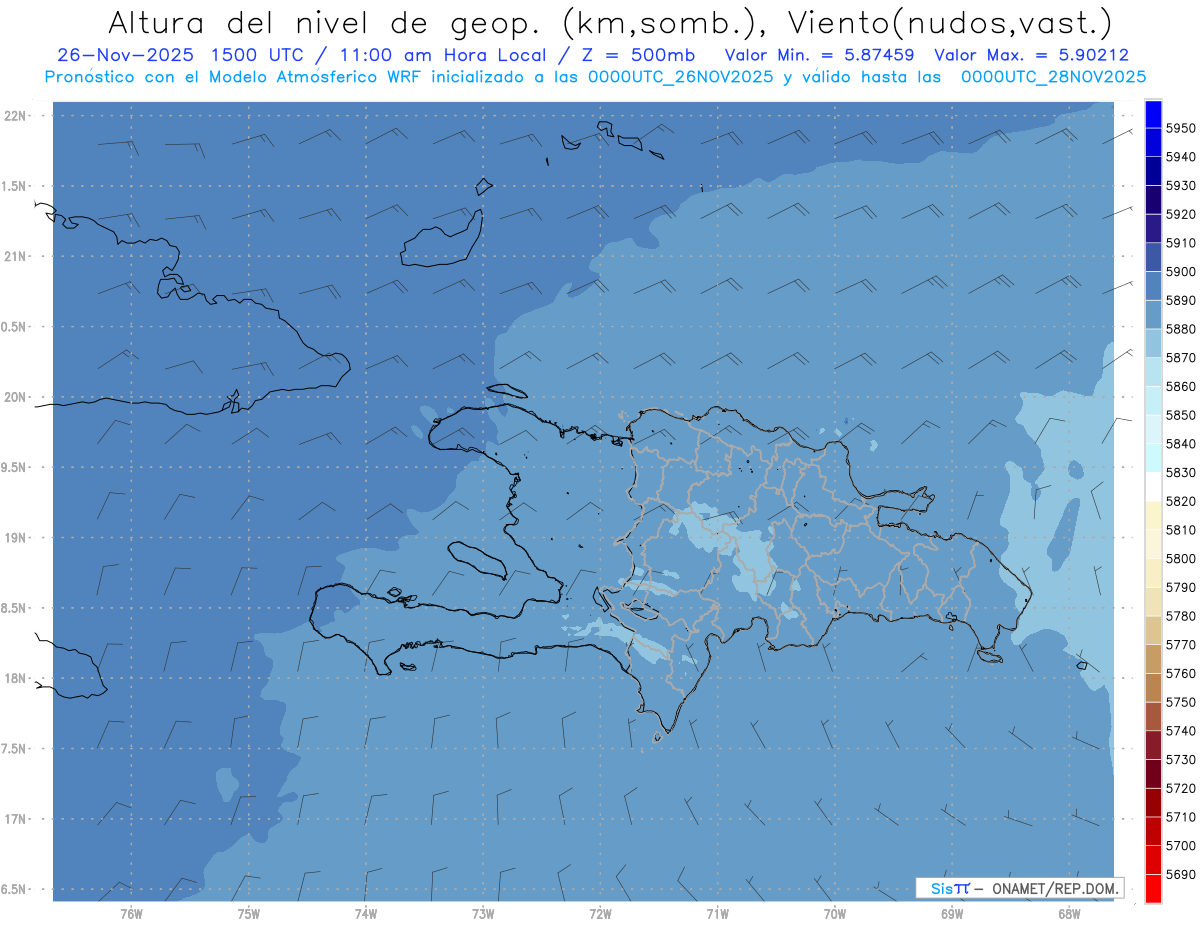Image resolution: width=1200 pixels, height=927 pixels.
Task: Click the color bar segment between 5700 and 5690
Action: click(1152, 860)
